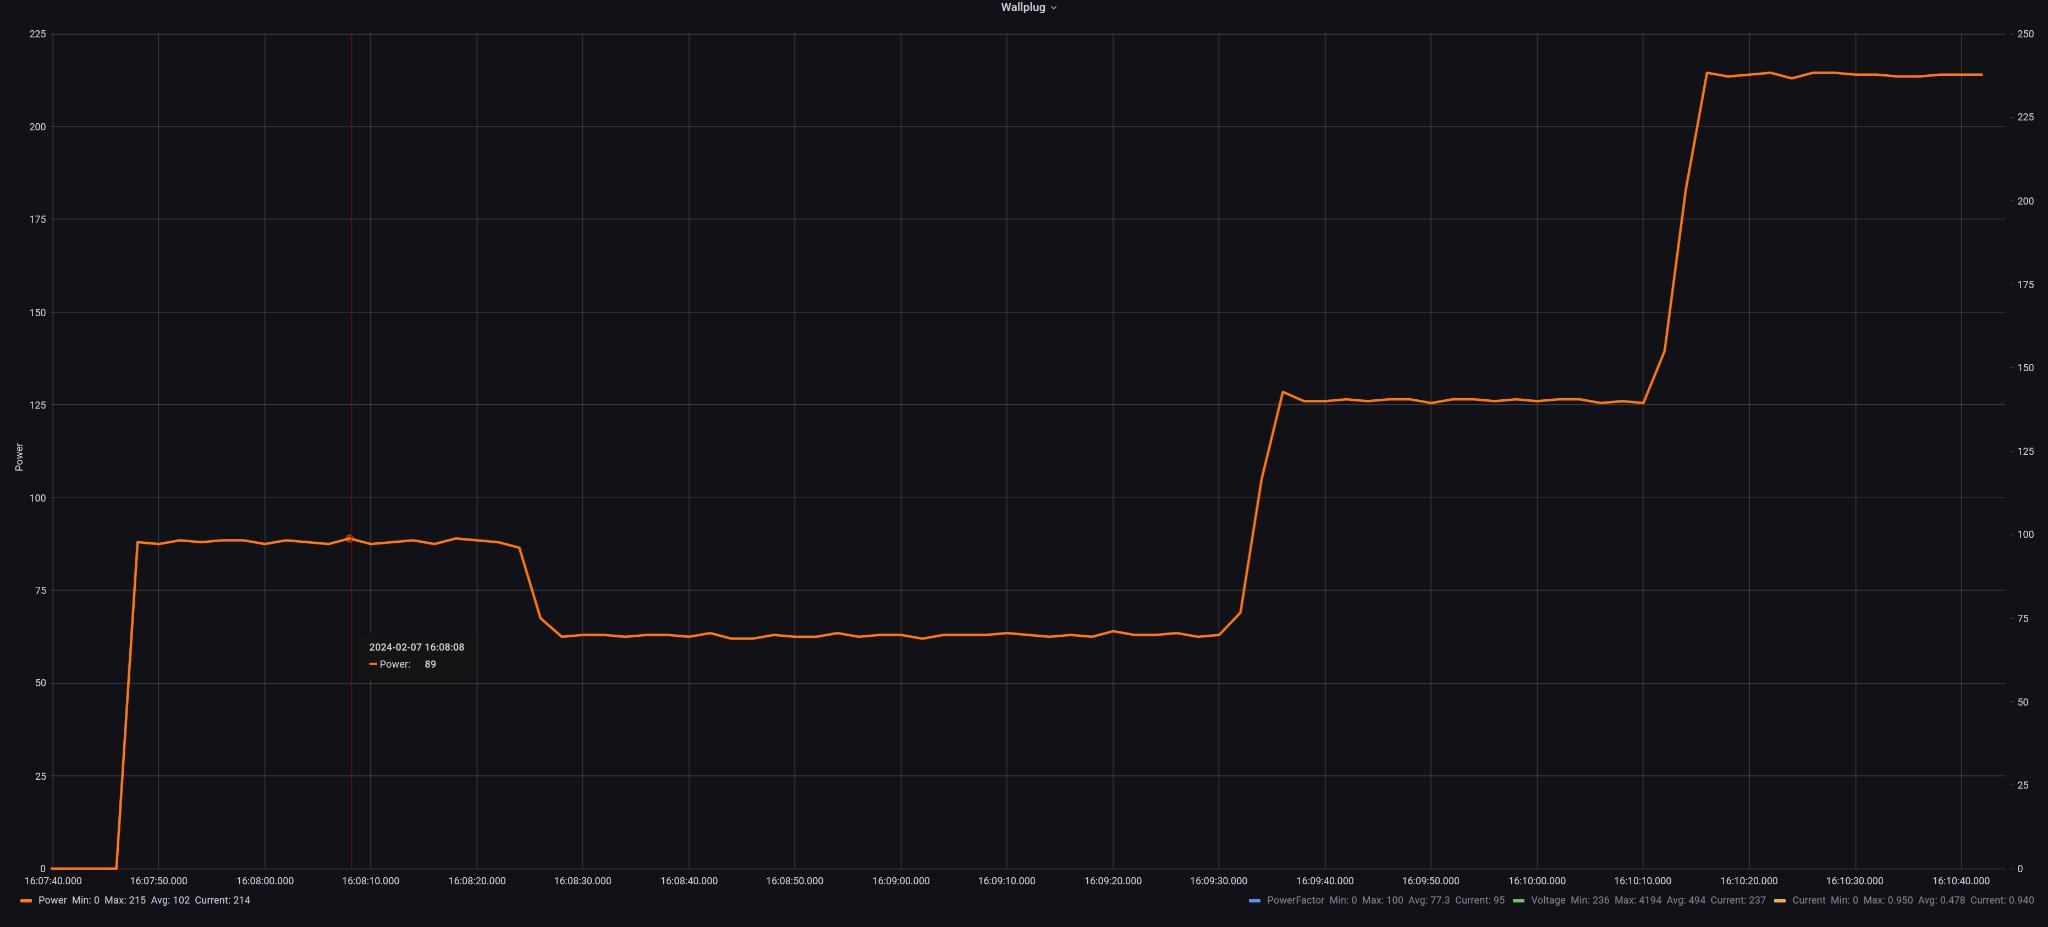Select the yellow Current series name in legend
Screen dimensions: 2048x927
(x=1809, y=900)
